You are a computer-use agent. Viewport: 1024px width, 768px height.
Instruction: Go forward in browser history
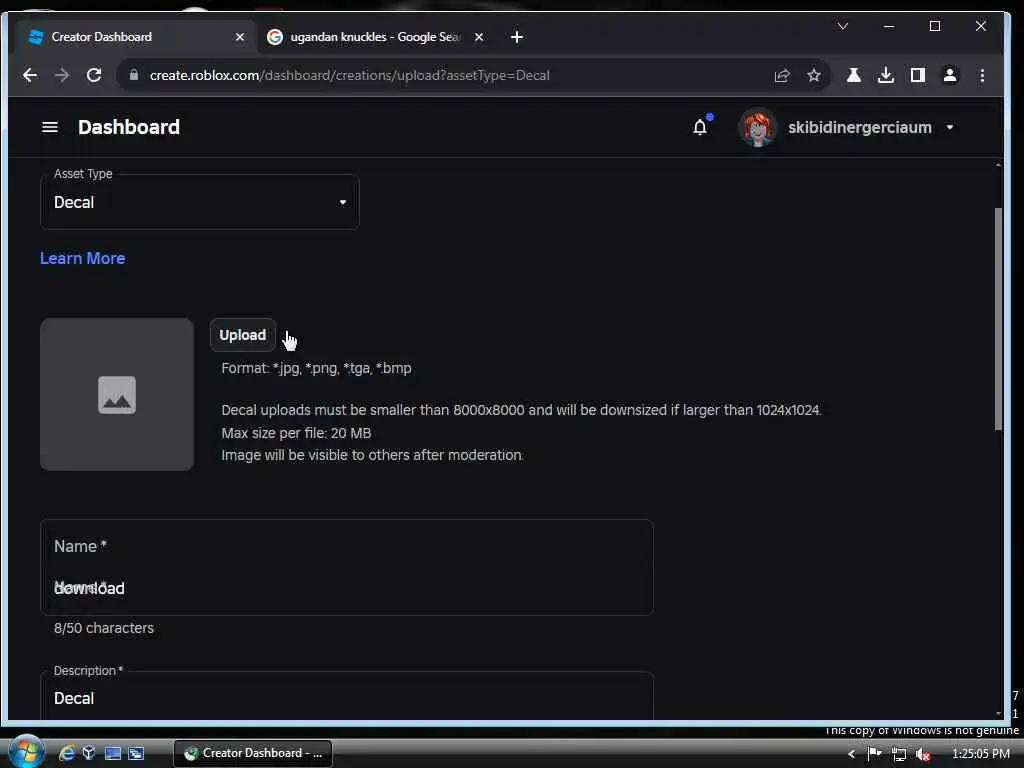point(62,75)
